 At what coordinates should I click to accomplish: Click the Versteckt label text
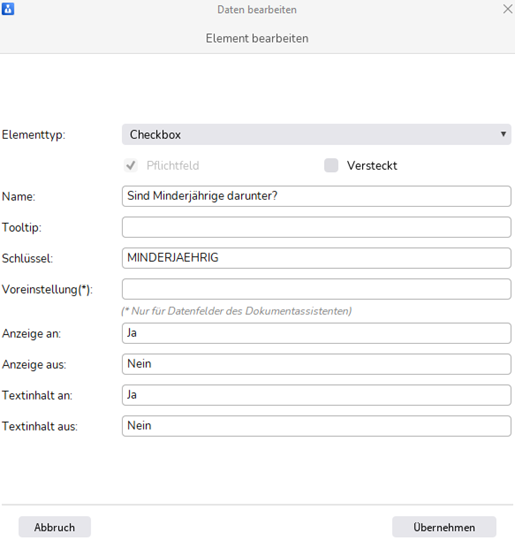pyautogui.click(x=372, y=166)
